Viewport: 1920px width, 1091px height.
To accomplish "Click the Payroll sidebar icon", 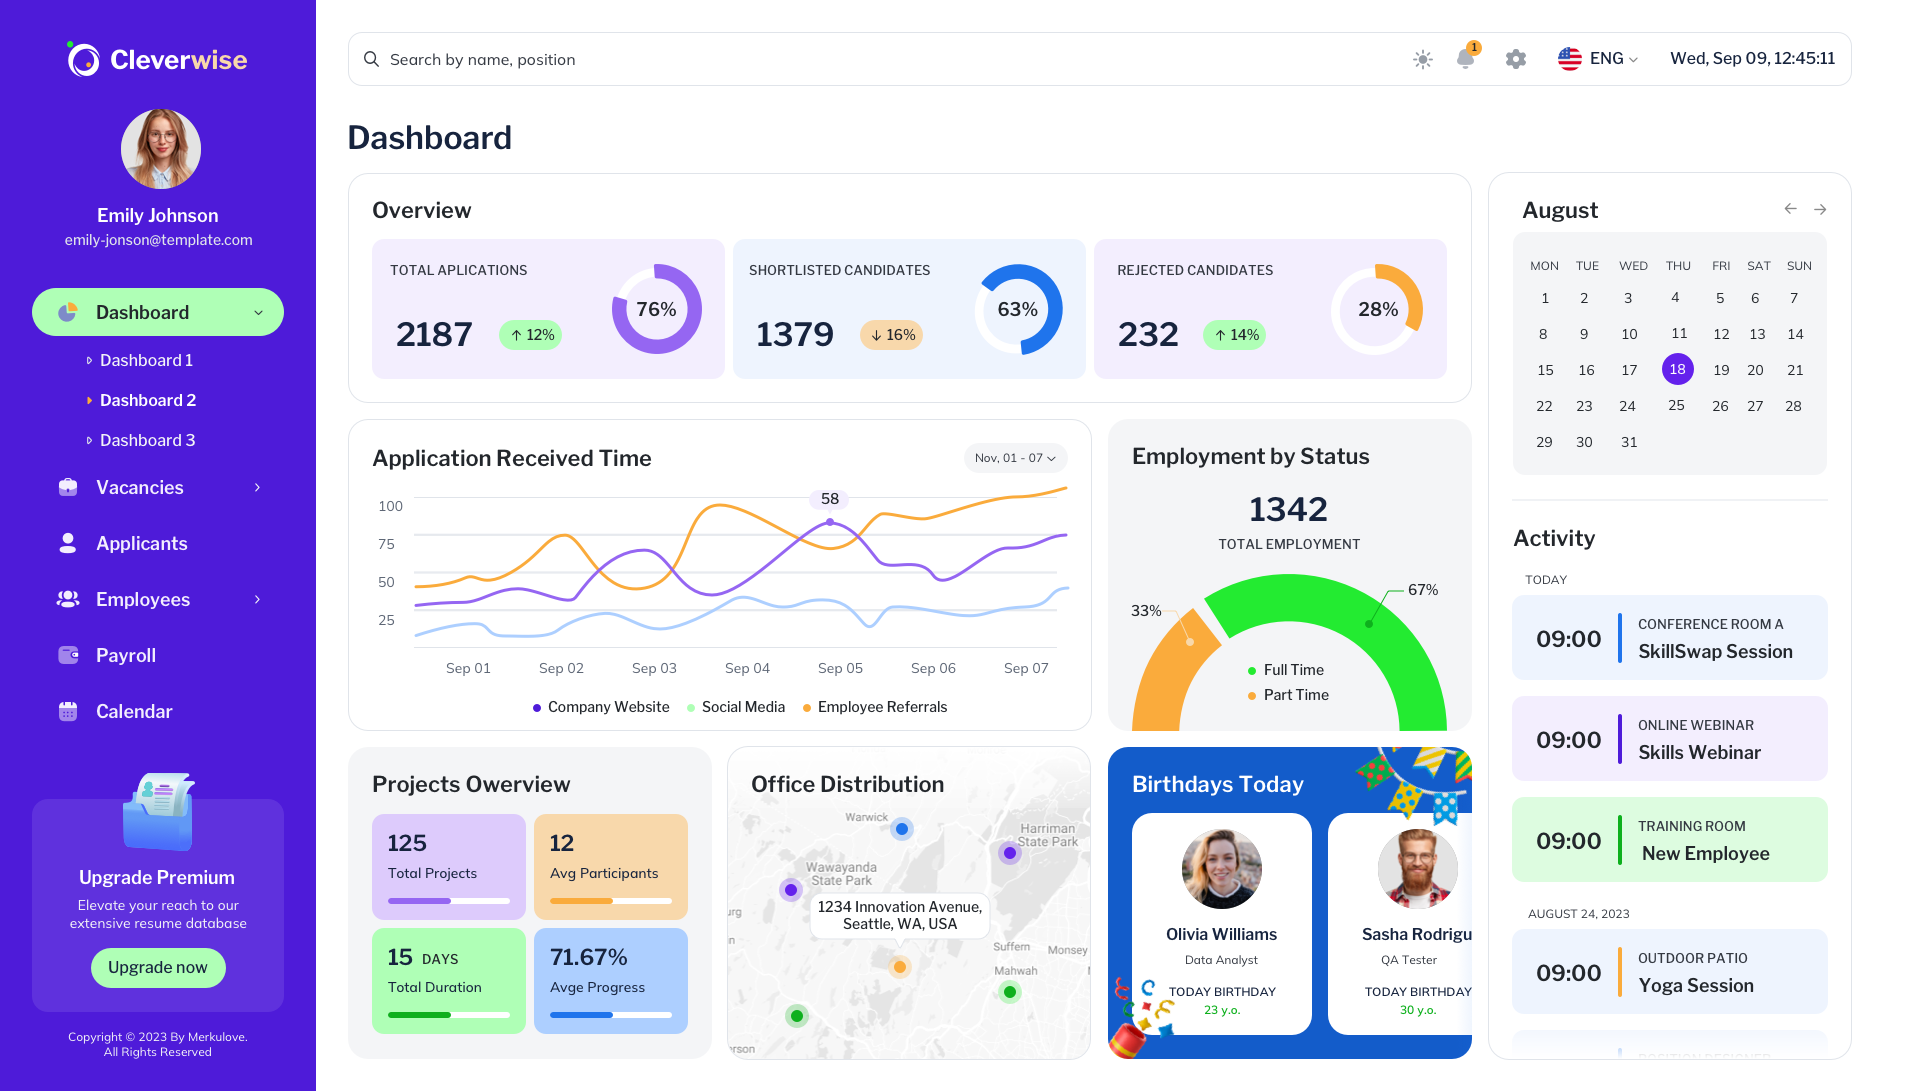I will tap(67, 655).
